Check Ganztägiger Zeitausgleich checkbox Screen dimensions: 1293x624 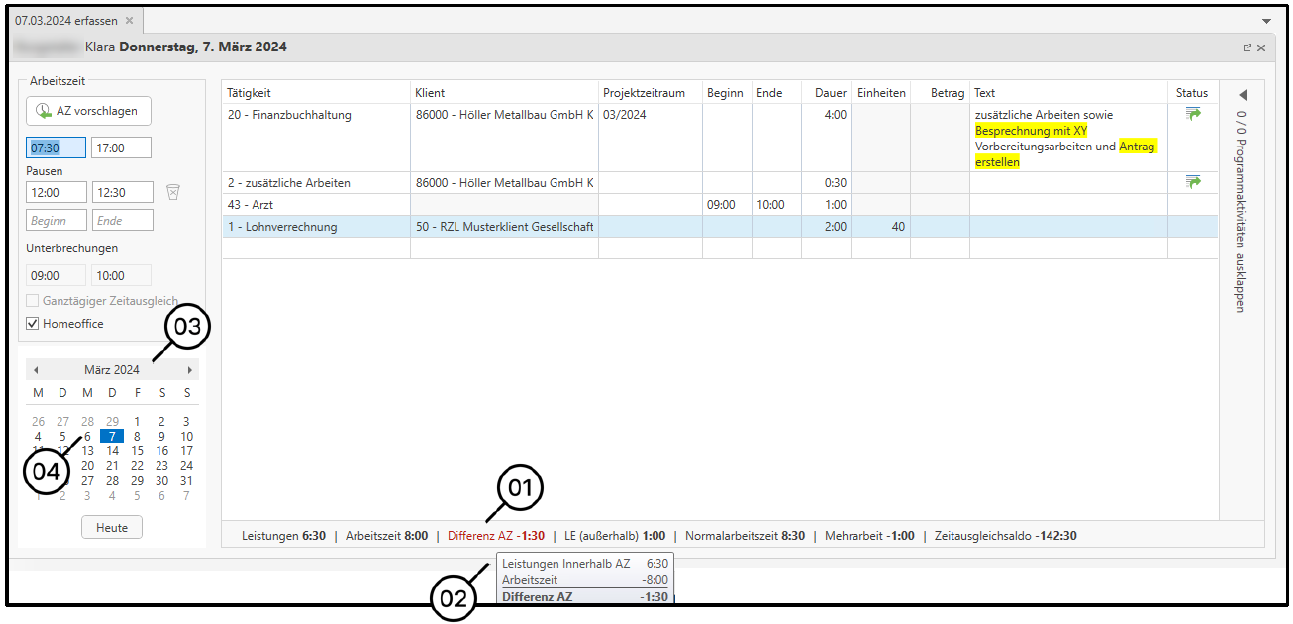[33, 301]
